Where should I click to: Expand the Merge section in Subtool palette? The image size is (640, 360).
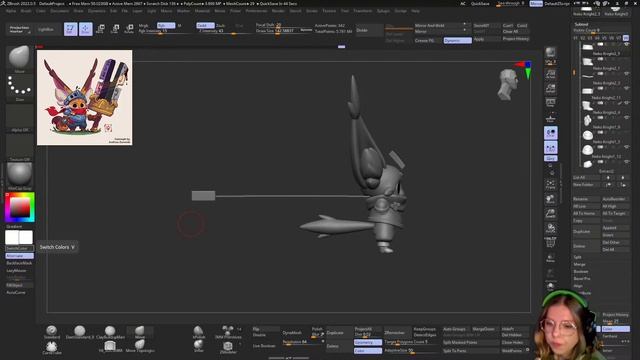tap(579, 264)
